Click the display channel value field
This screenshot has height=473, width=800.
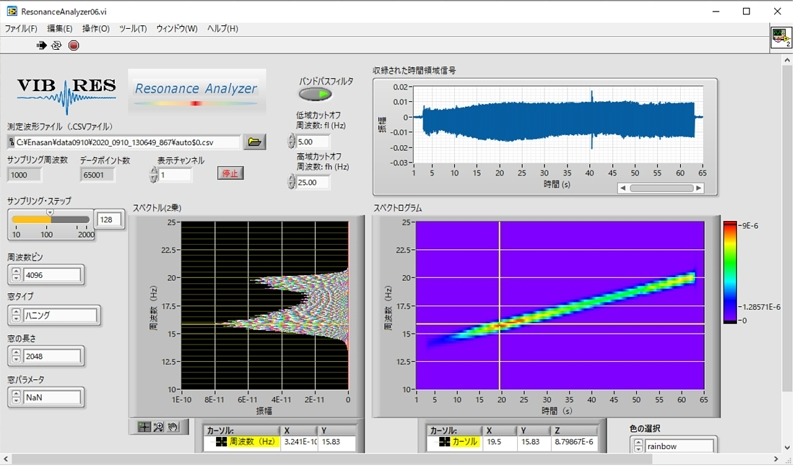pyautogui.click(x=175, y=175)
